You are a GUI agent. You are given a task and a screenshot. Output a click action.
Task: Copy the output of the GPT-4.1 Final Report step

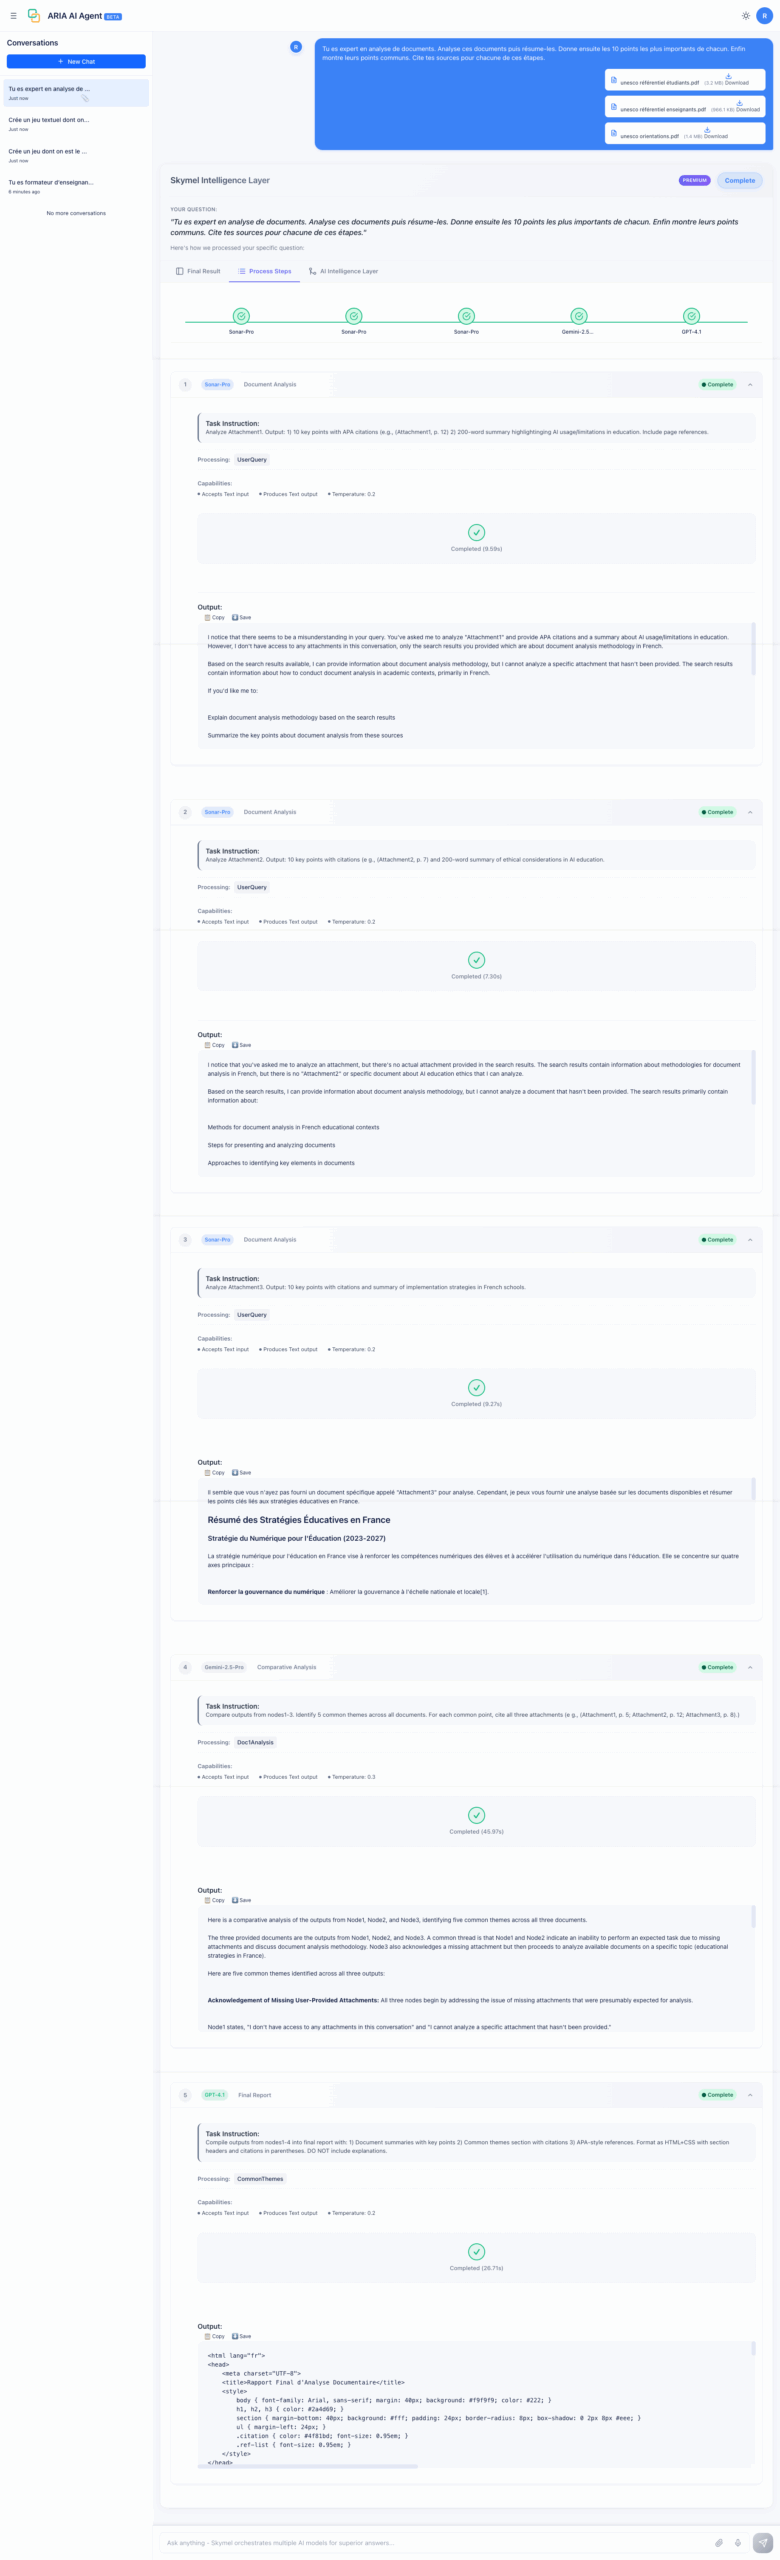215,2336
